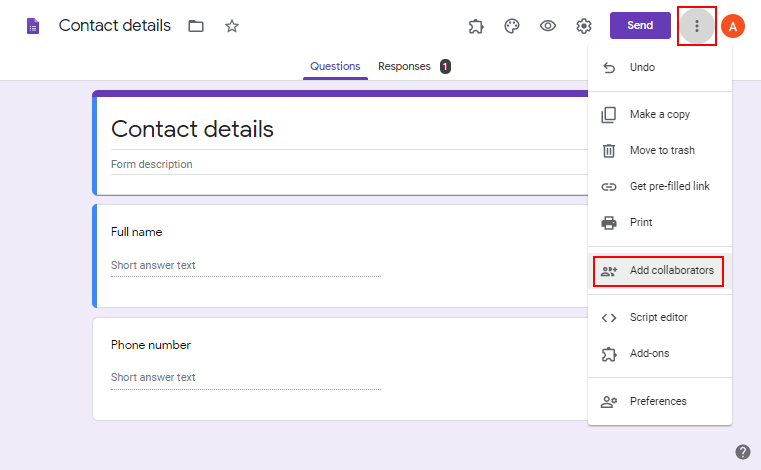Switch to the Questions tab

coord(335,67)
